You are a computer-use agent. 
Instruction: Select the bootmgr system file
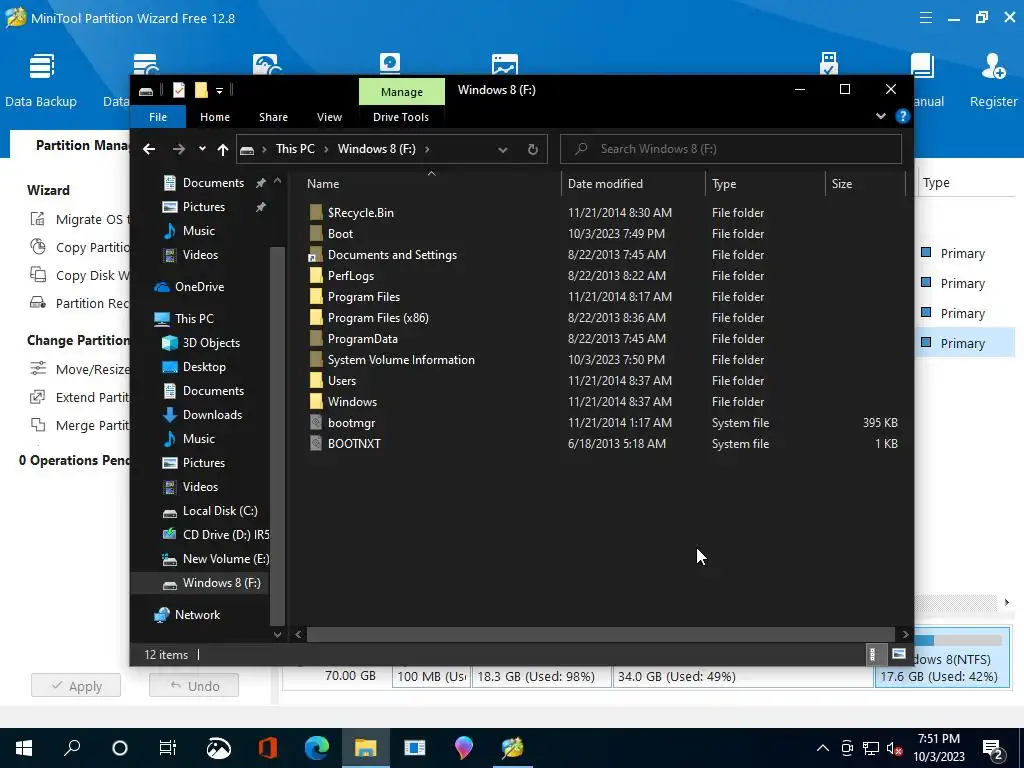(351, 423)
